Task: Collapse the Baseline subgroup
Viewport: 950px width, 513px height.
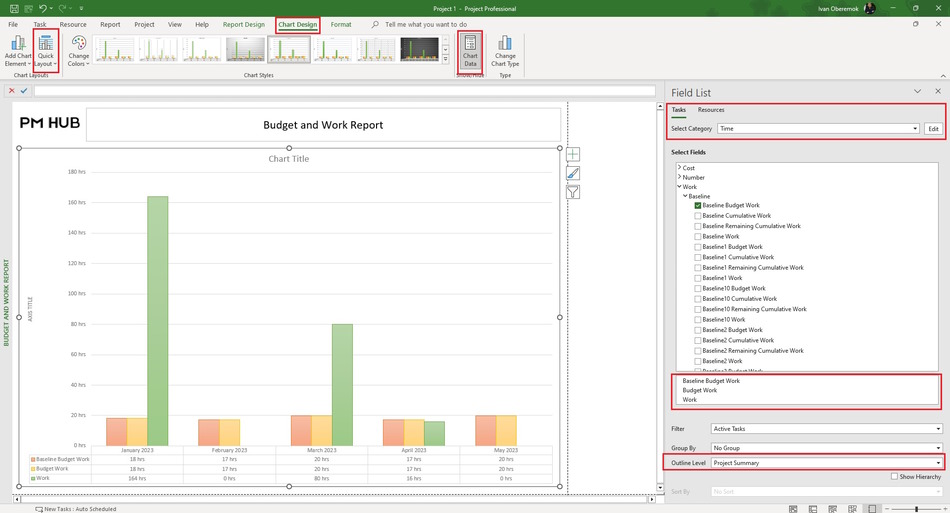Action: [x=685, y=196]
